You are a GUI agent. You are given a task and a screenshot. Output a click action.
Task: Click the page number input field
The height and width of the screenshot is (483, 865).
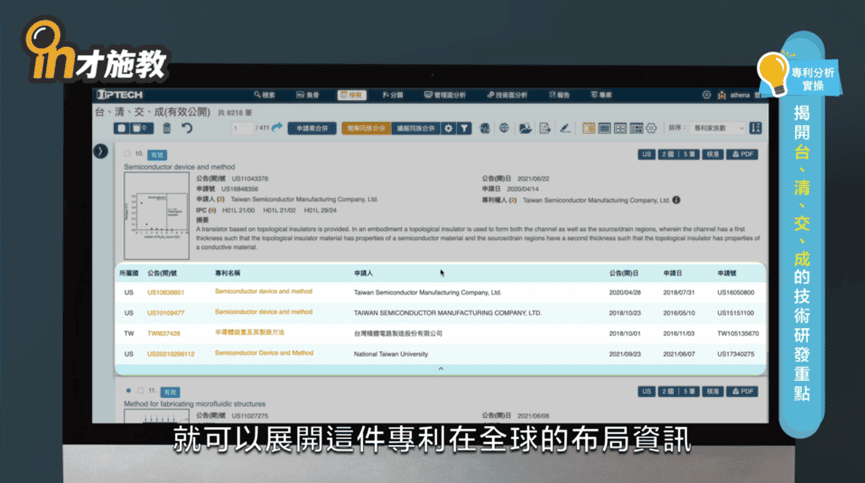point(241,128)
